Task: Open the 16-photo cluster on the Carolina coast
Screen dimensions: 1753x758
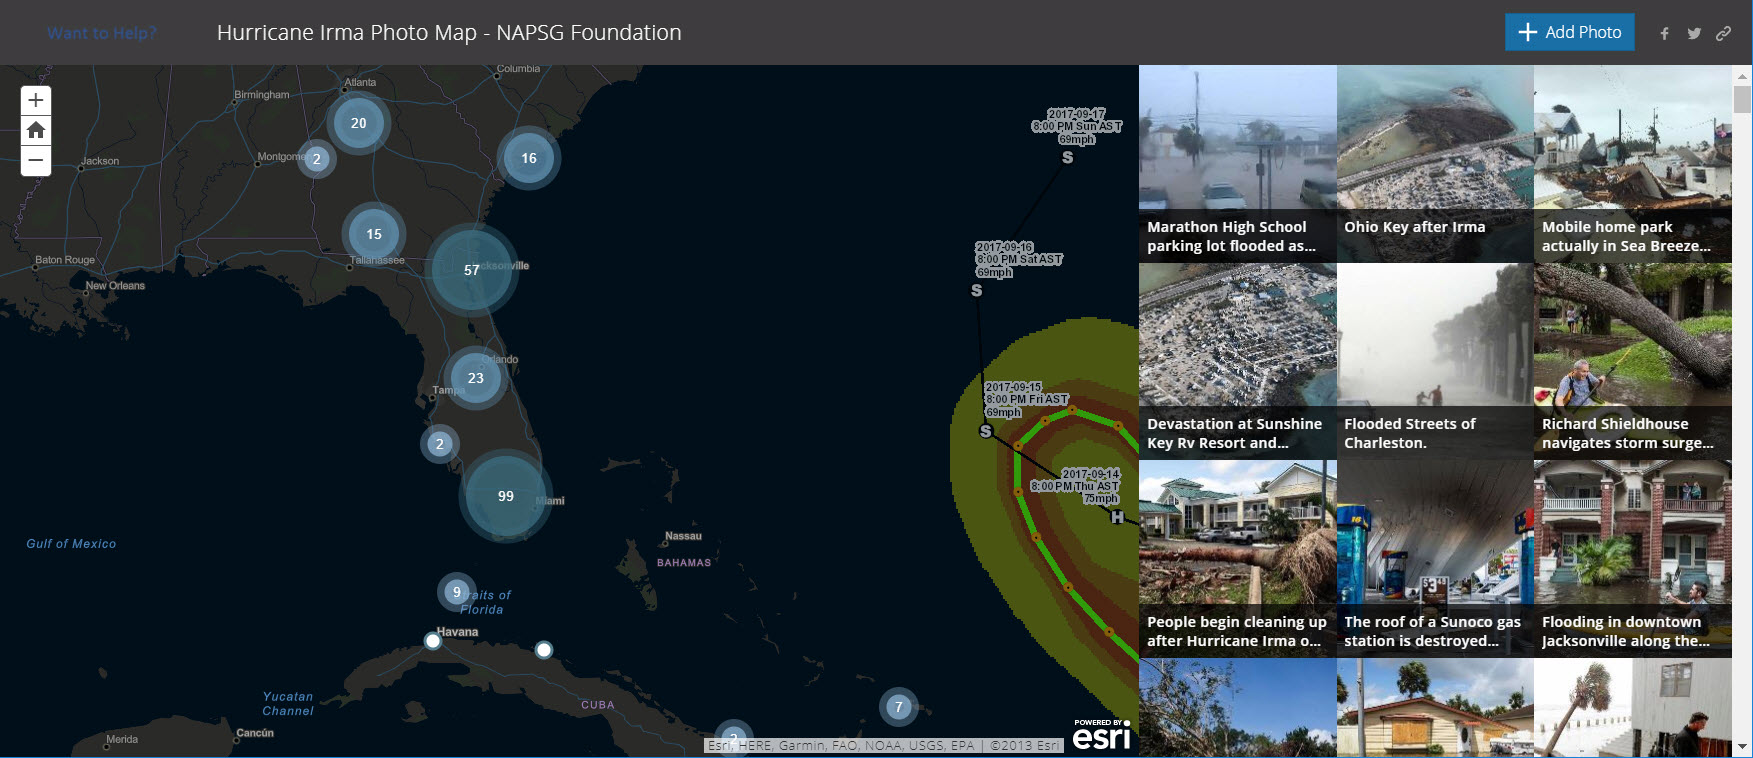Action: click(x=529, y=158)
